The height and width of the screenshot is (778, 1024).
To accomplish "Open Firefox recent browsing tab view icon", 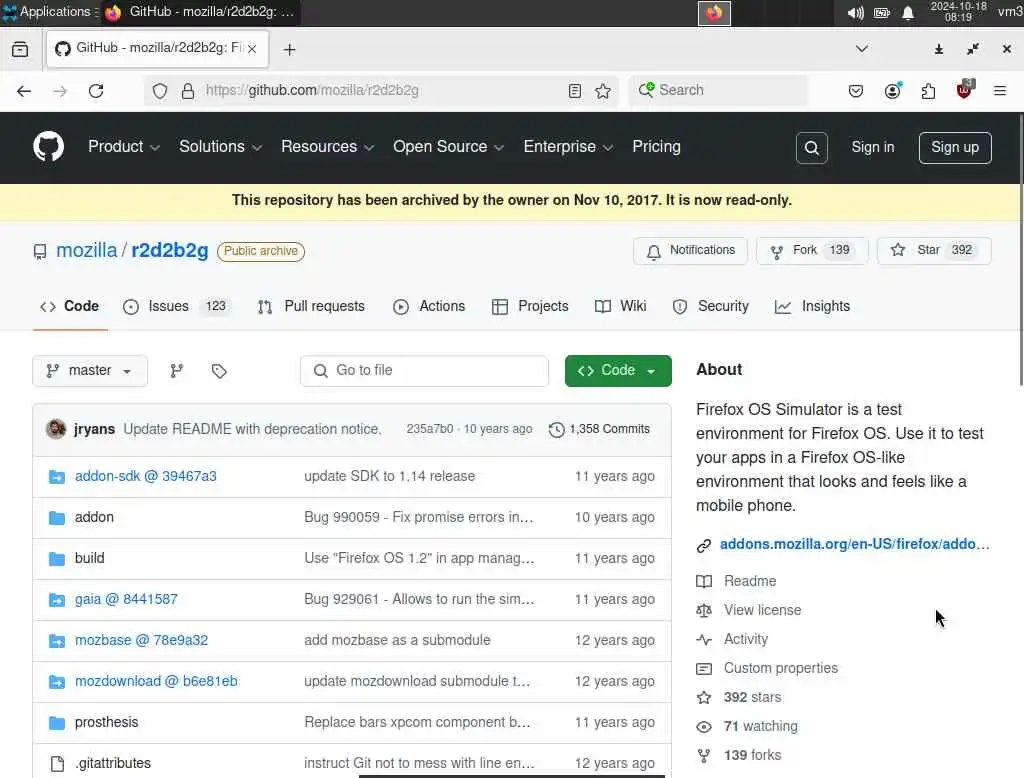I will pos(20,49).
